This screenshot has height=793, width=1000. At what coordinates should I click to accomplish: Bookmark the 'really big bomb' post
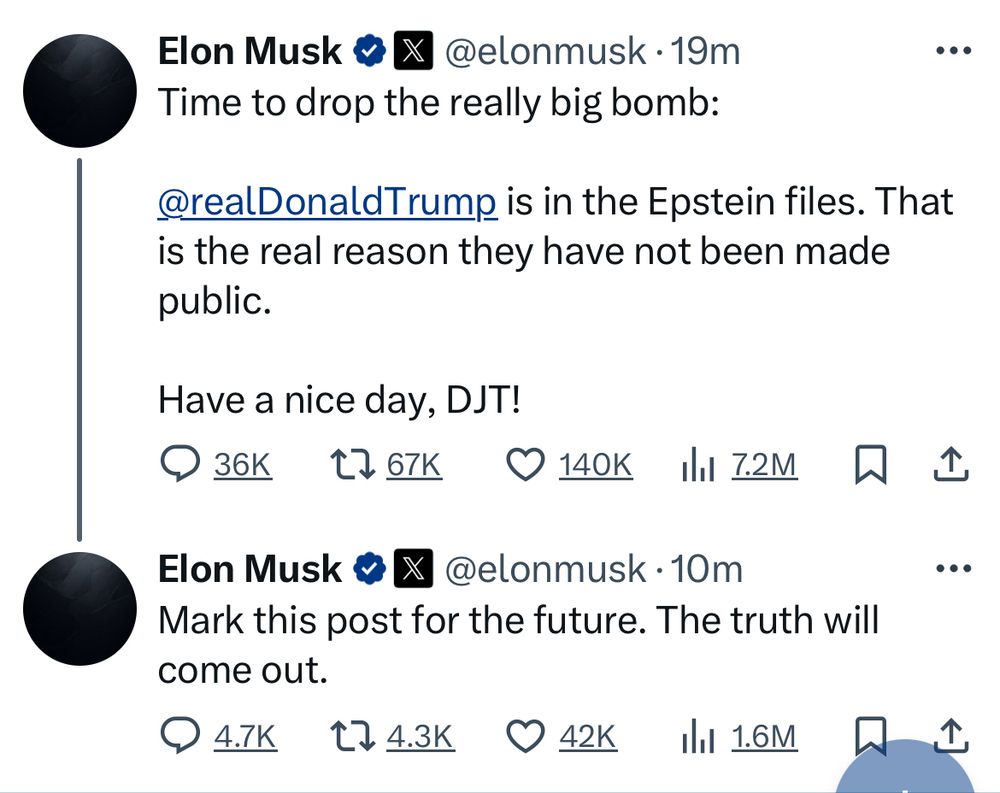871,464
